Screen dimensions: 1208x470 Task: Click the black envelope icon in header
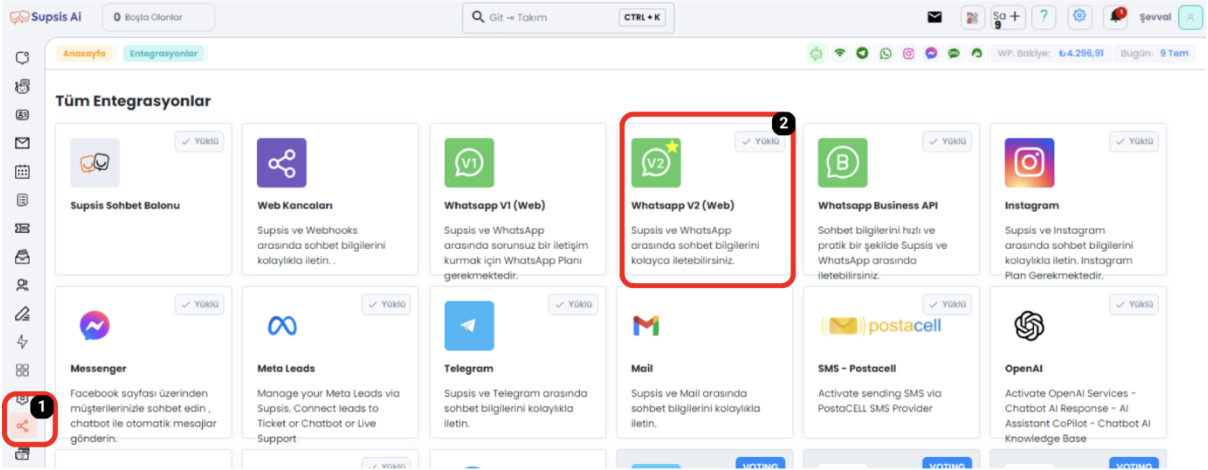pyautogui.click(x=935, y=17)
